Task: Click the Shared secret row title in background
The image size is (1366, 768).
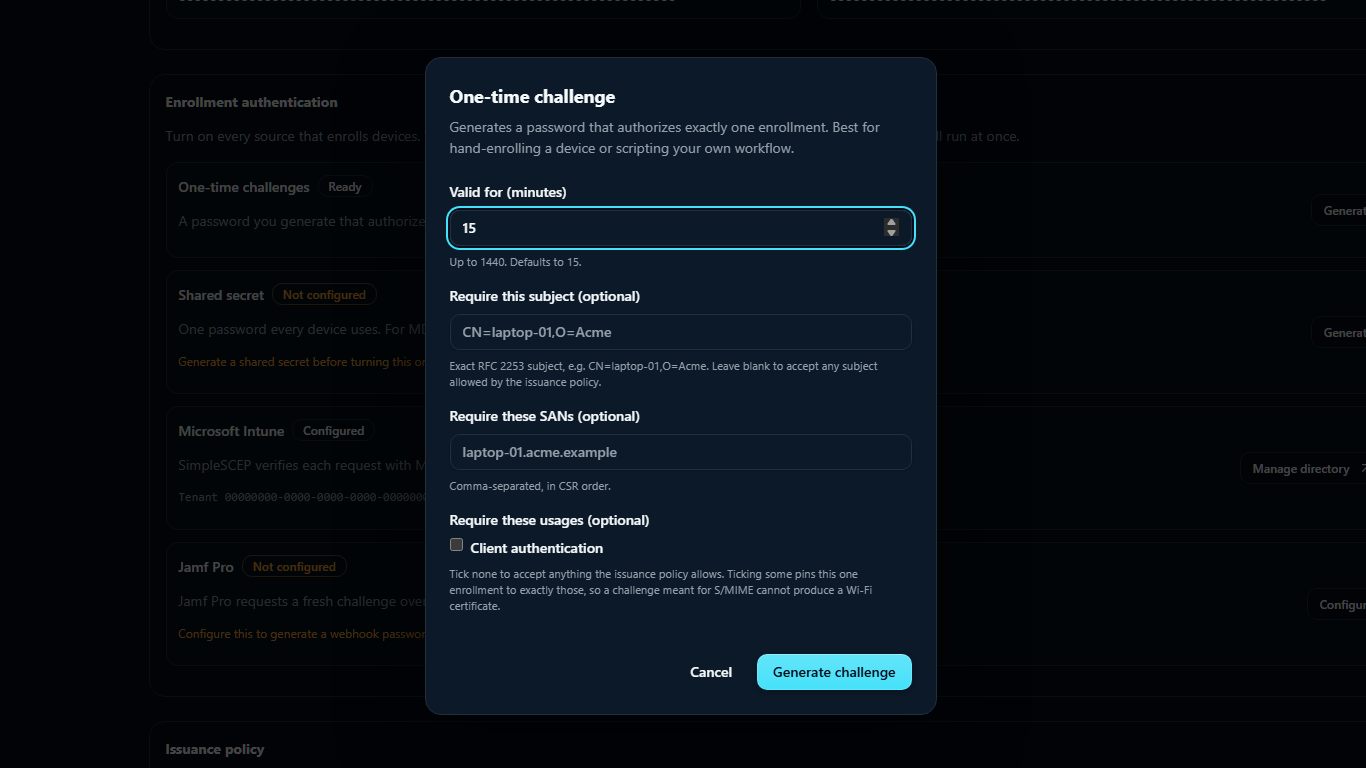Action: 221,295
